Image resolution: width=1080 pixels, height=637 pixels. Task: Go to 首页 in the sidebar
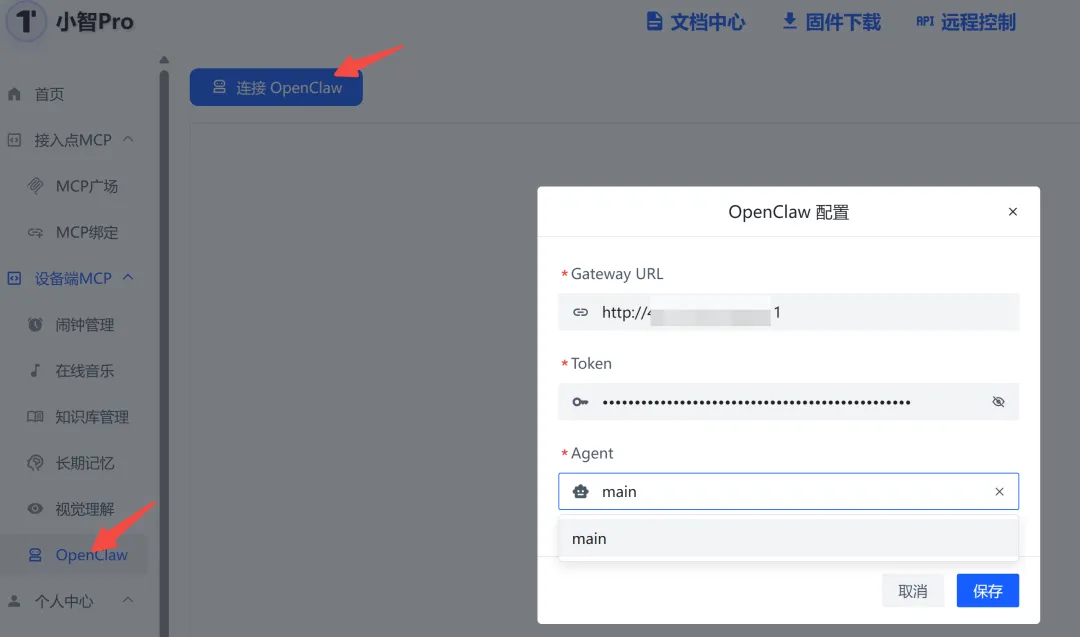click(x=50, y=94)
